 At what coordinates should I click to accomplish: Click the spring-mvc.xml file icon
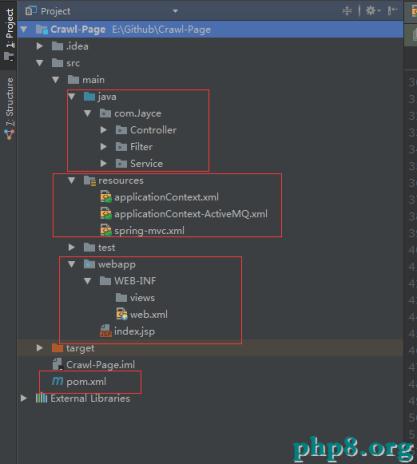point(106,230)
